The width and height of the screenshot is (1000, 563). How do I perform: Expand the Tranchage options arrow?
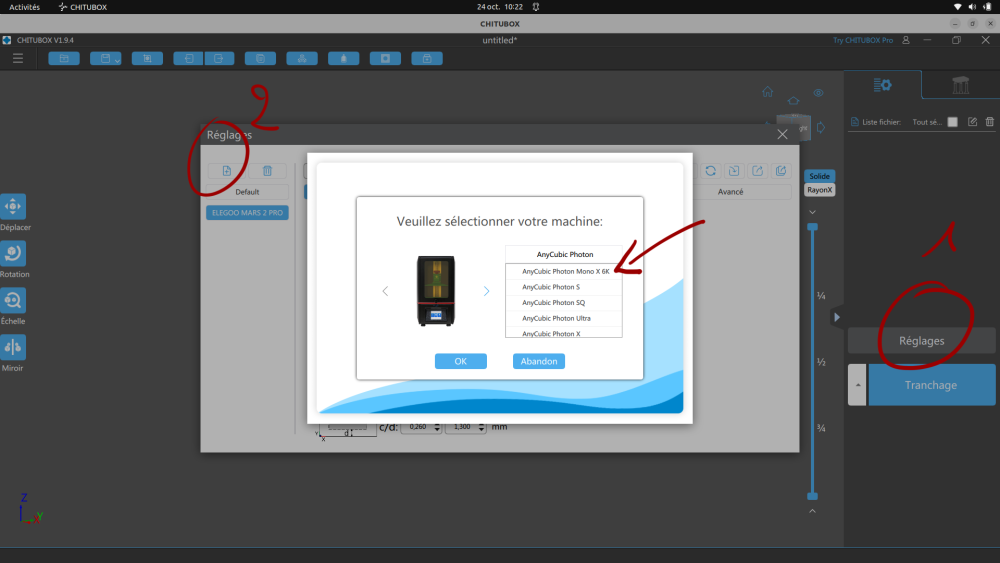(857, 385)
